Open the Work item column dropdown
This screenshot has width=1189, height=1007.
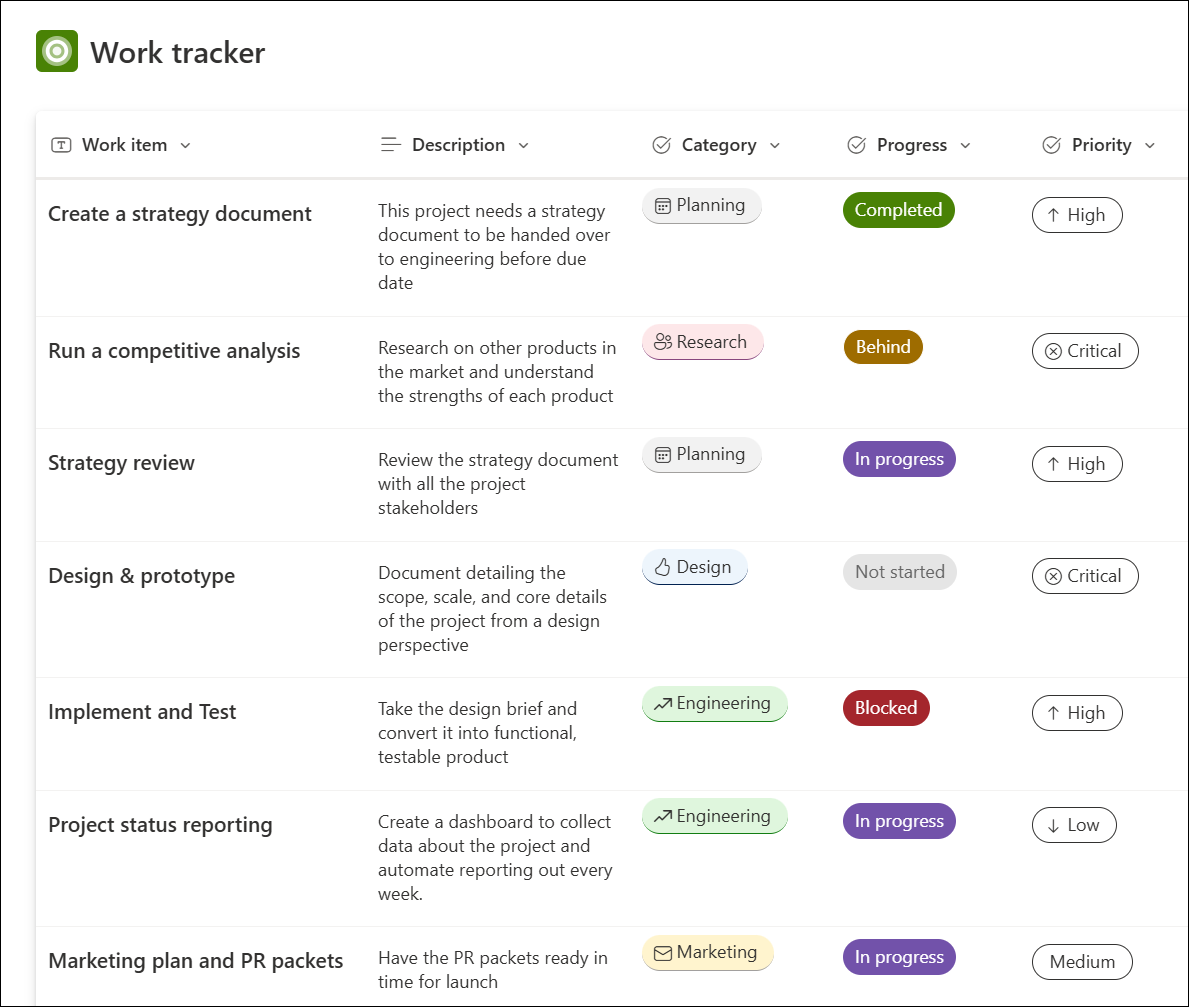point(186,144)
